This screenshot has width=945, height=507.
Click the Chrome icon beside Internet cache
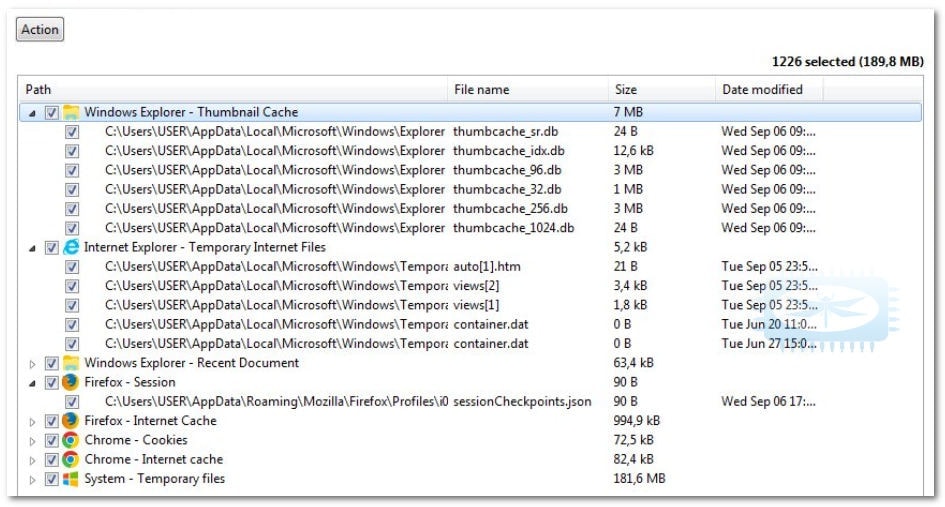pos(71,459)
